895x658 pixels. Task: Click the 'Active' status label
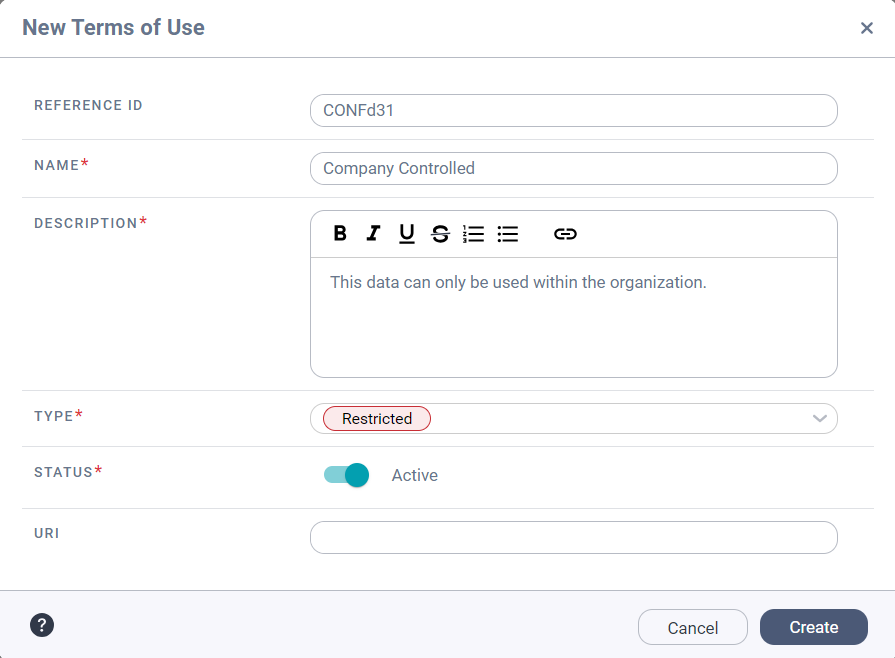pyautogui.click(x=414, y=475)
